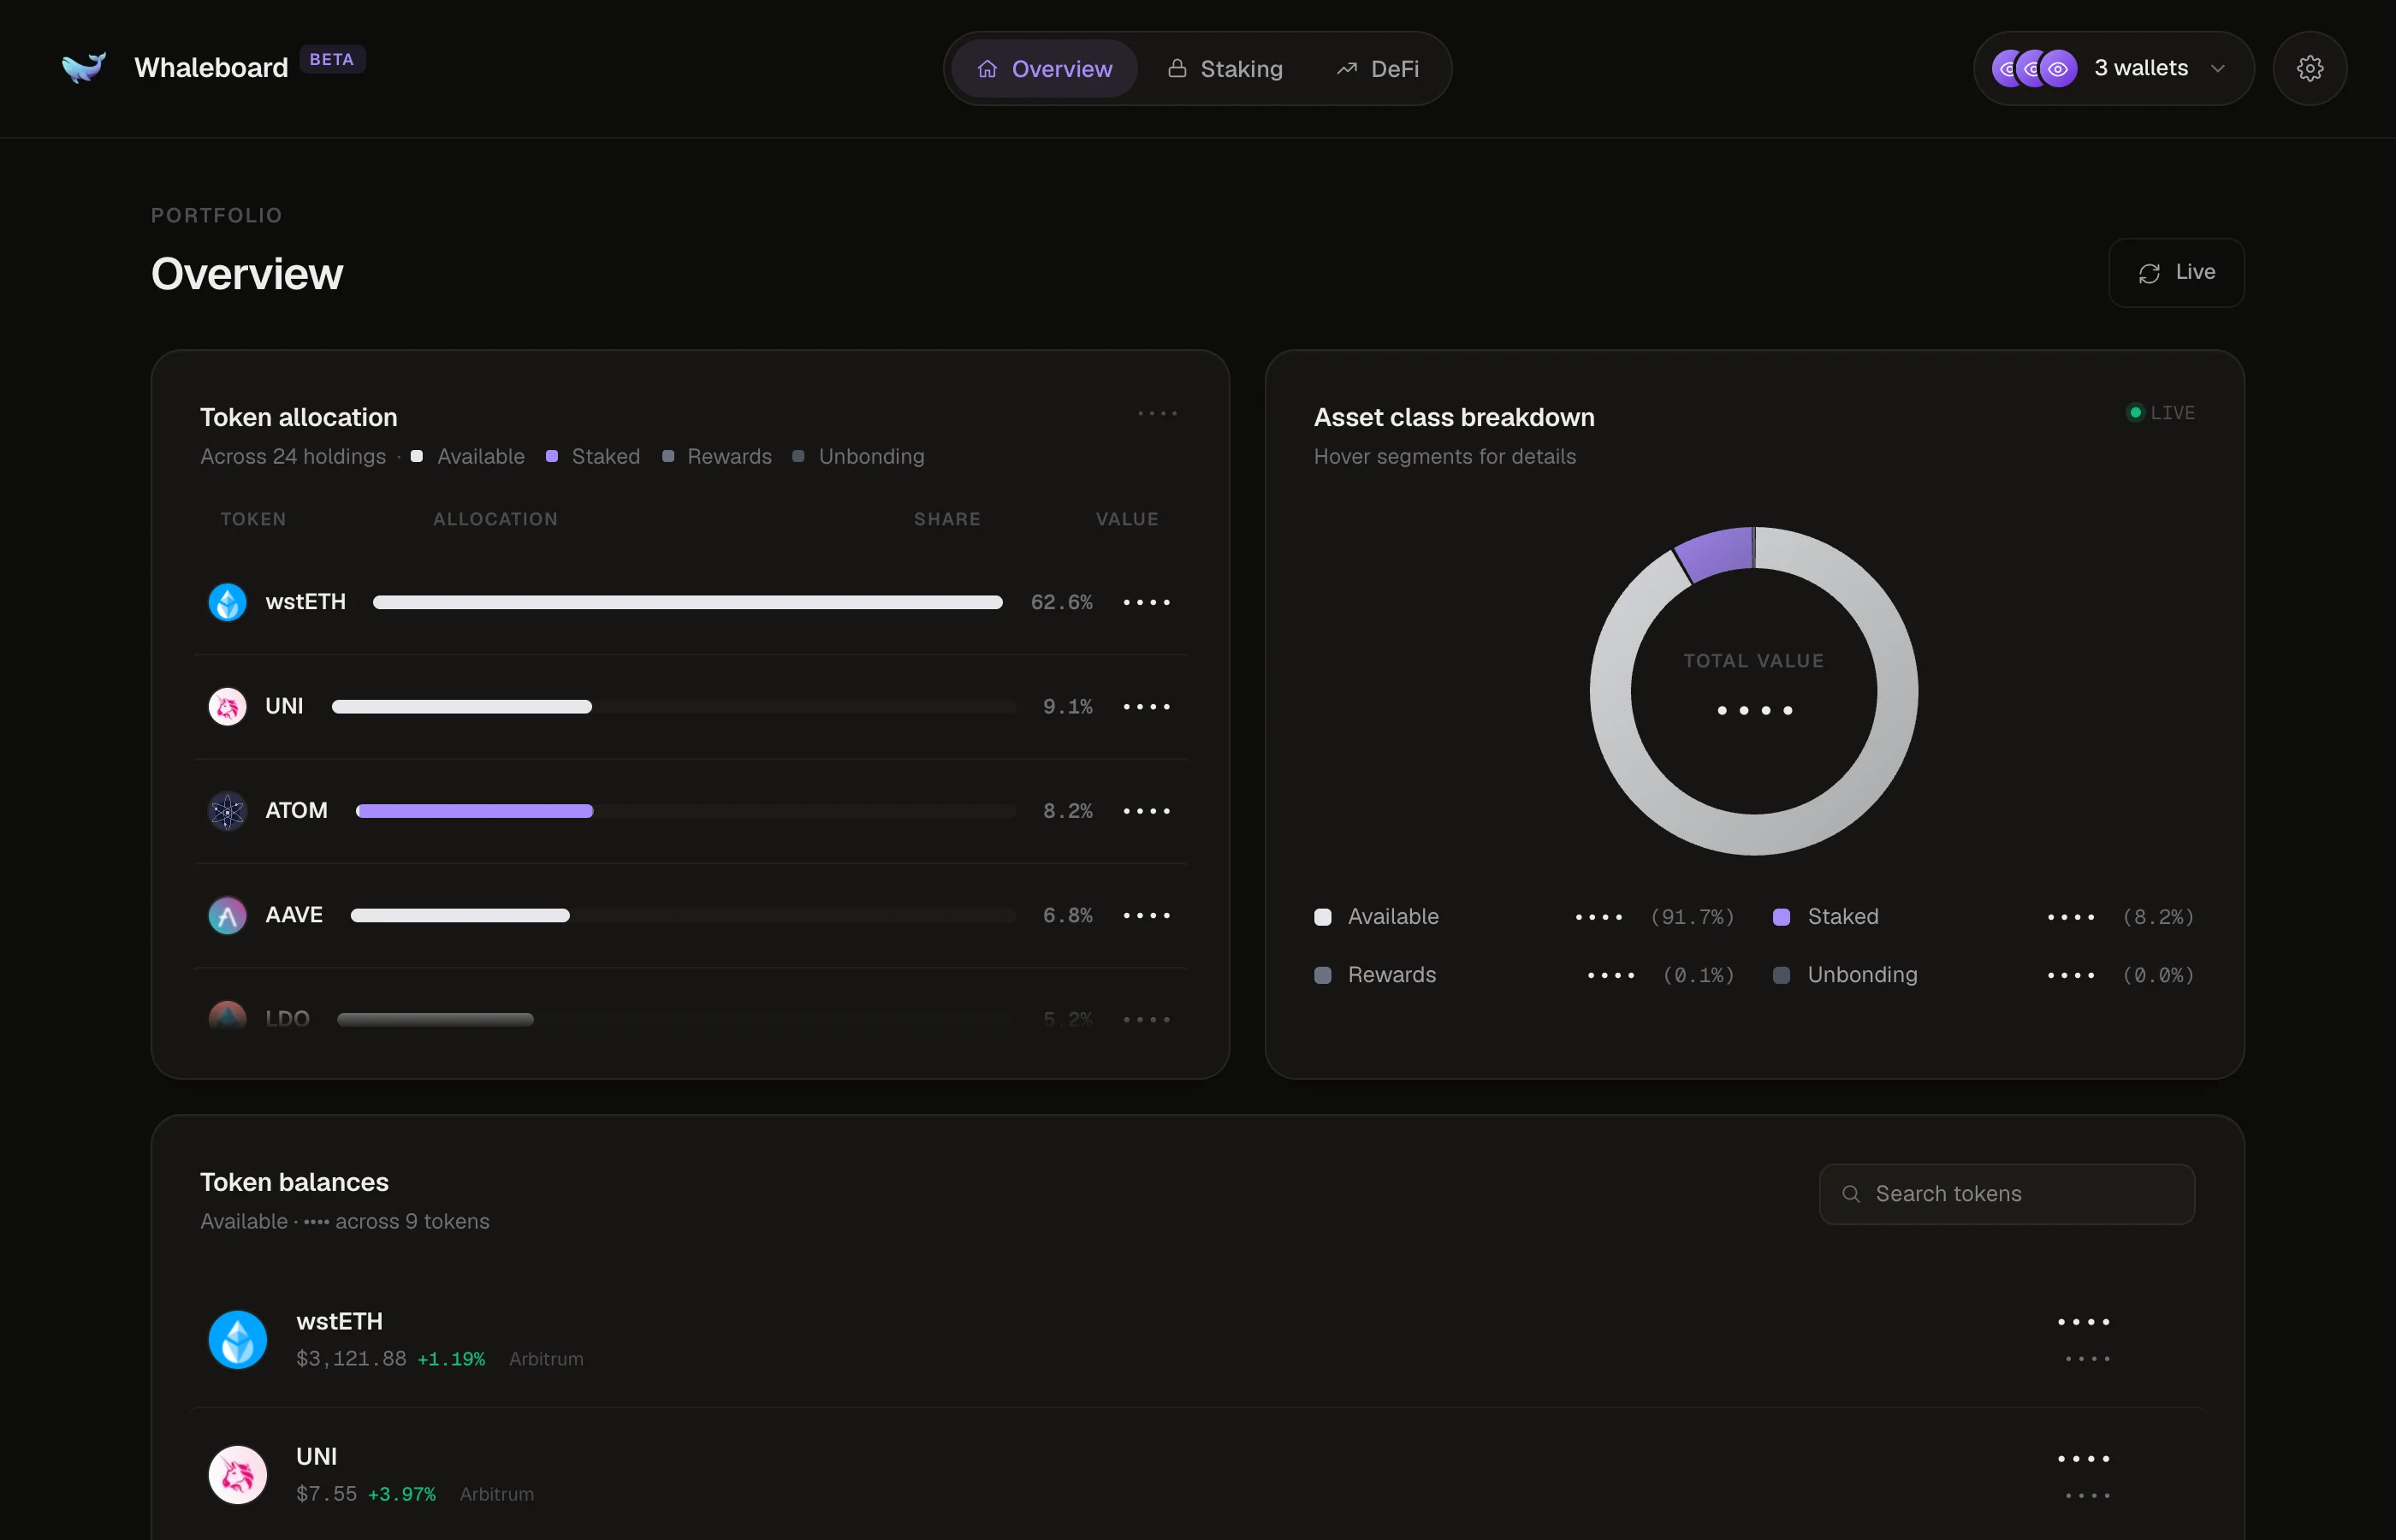The height and width of the screenshot is (1540, 2396).
Task: Click the (0.0%) Unbonding percentage
Action: (2158, 975)
